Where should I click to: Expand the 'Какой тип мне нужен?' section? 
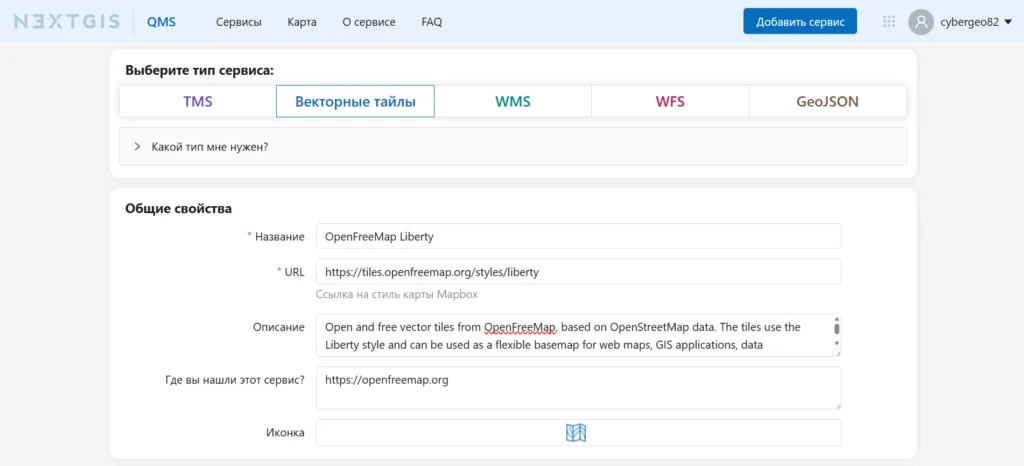pos(513,146)
